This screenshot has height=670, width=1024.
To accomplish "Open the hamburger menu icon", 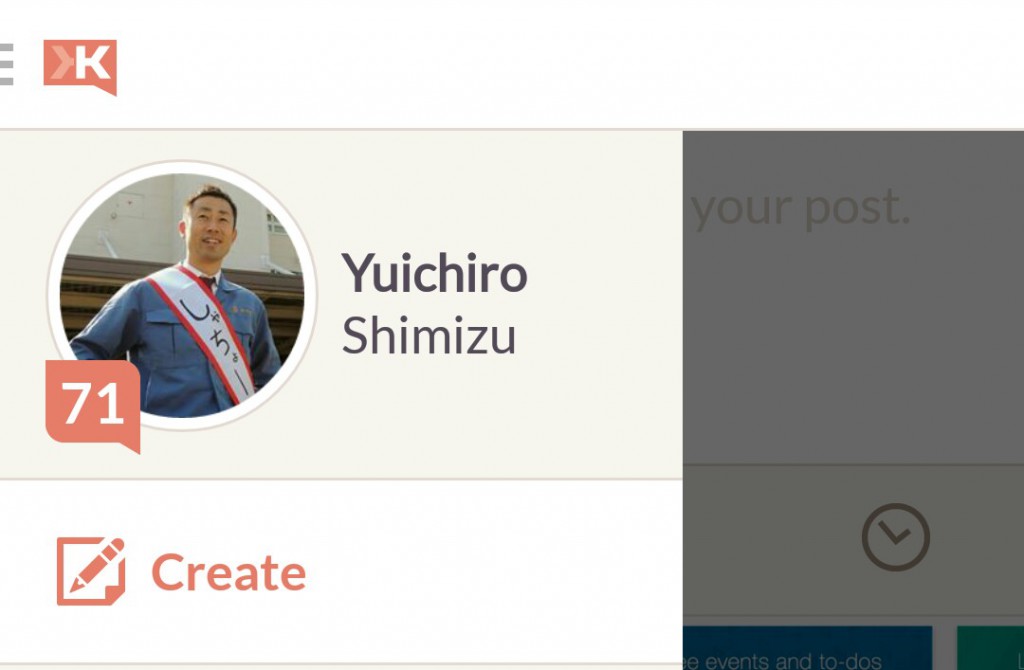I will [x=6, y=65].
